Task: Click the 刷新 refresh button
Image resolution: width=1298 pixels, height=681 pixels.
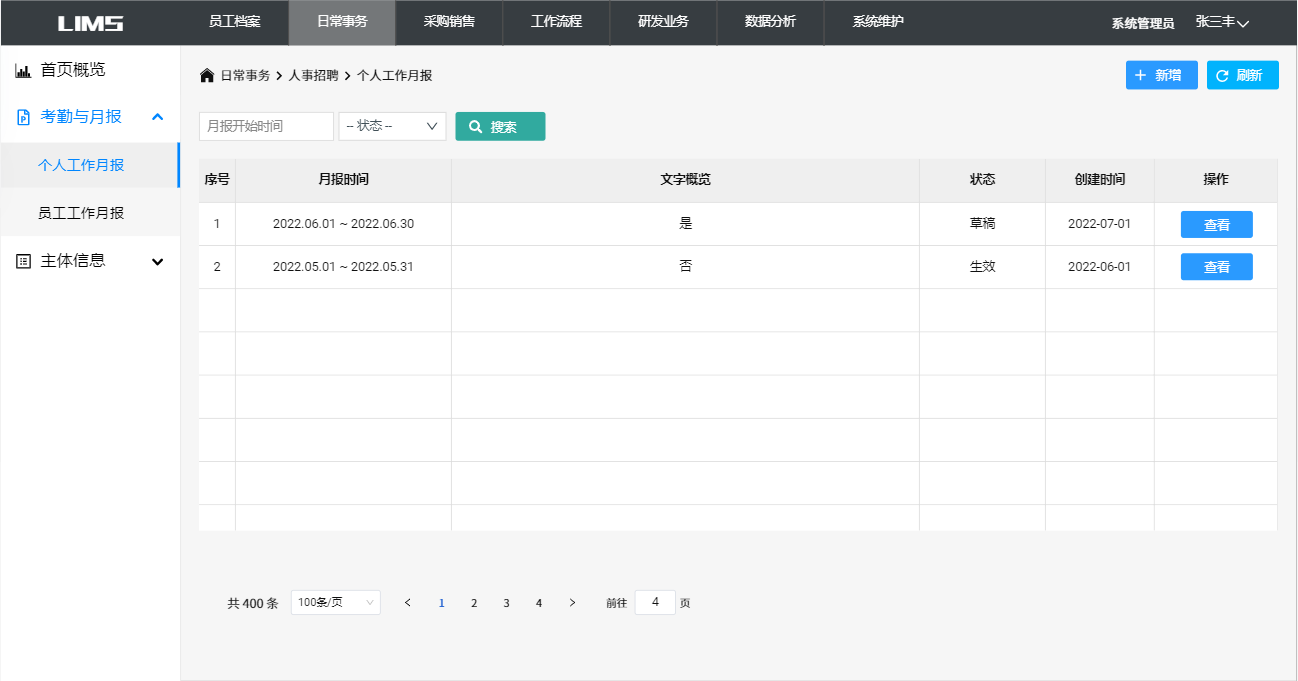Action: pos(1242,75)
